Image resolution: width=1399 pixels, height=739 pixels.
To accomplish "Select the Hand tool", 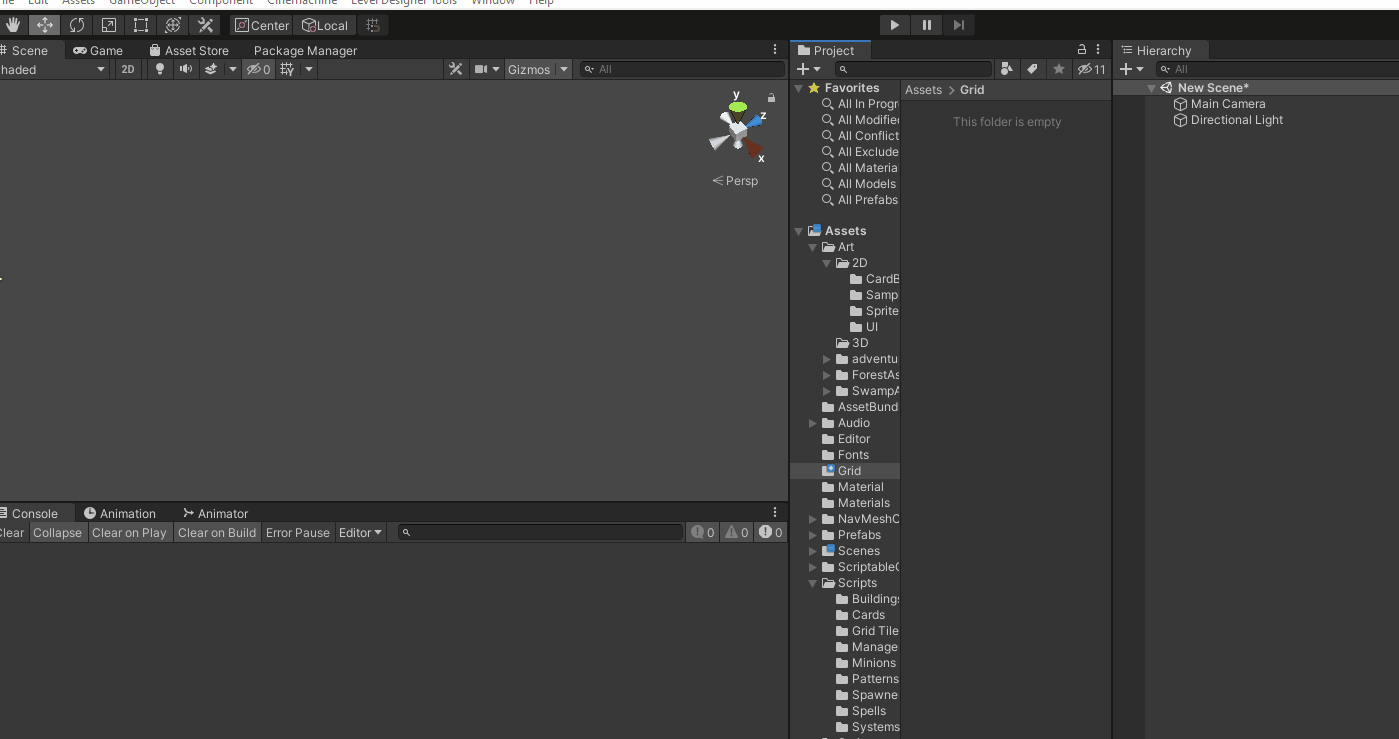I will pyautogui.click(x=13, y=25).
